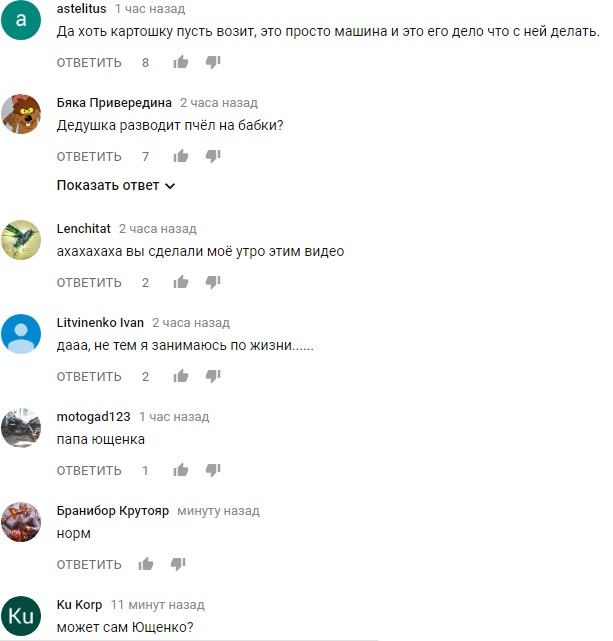Reply to Бранибор Крутояр's comment
The image size is (613, 641).
point(89,565)
